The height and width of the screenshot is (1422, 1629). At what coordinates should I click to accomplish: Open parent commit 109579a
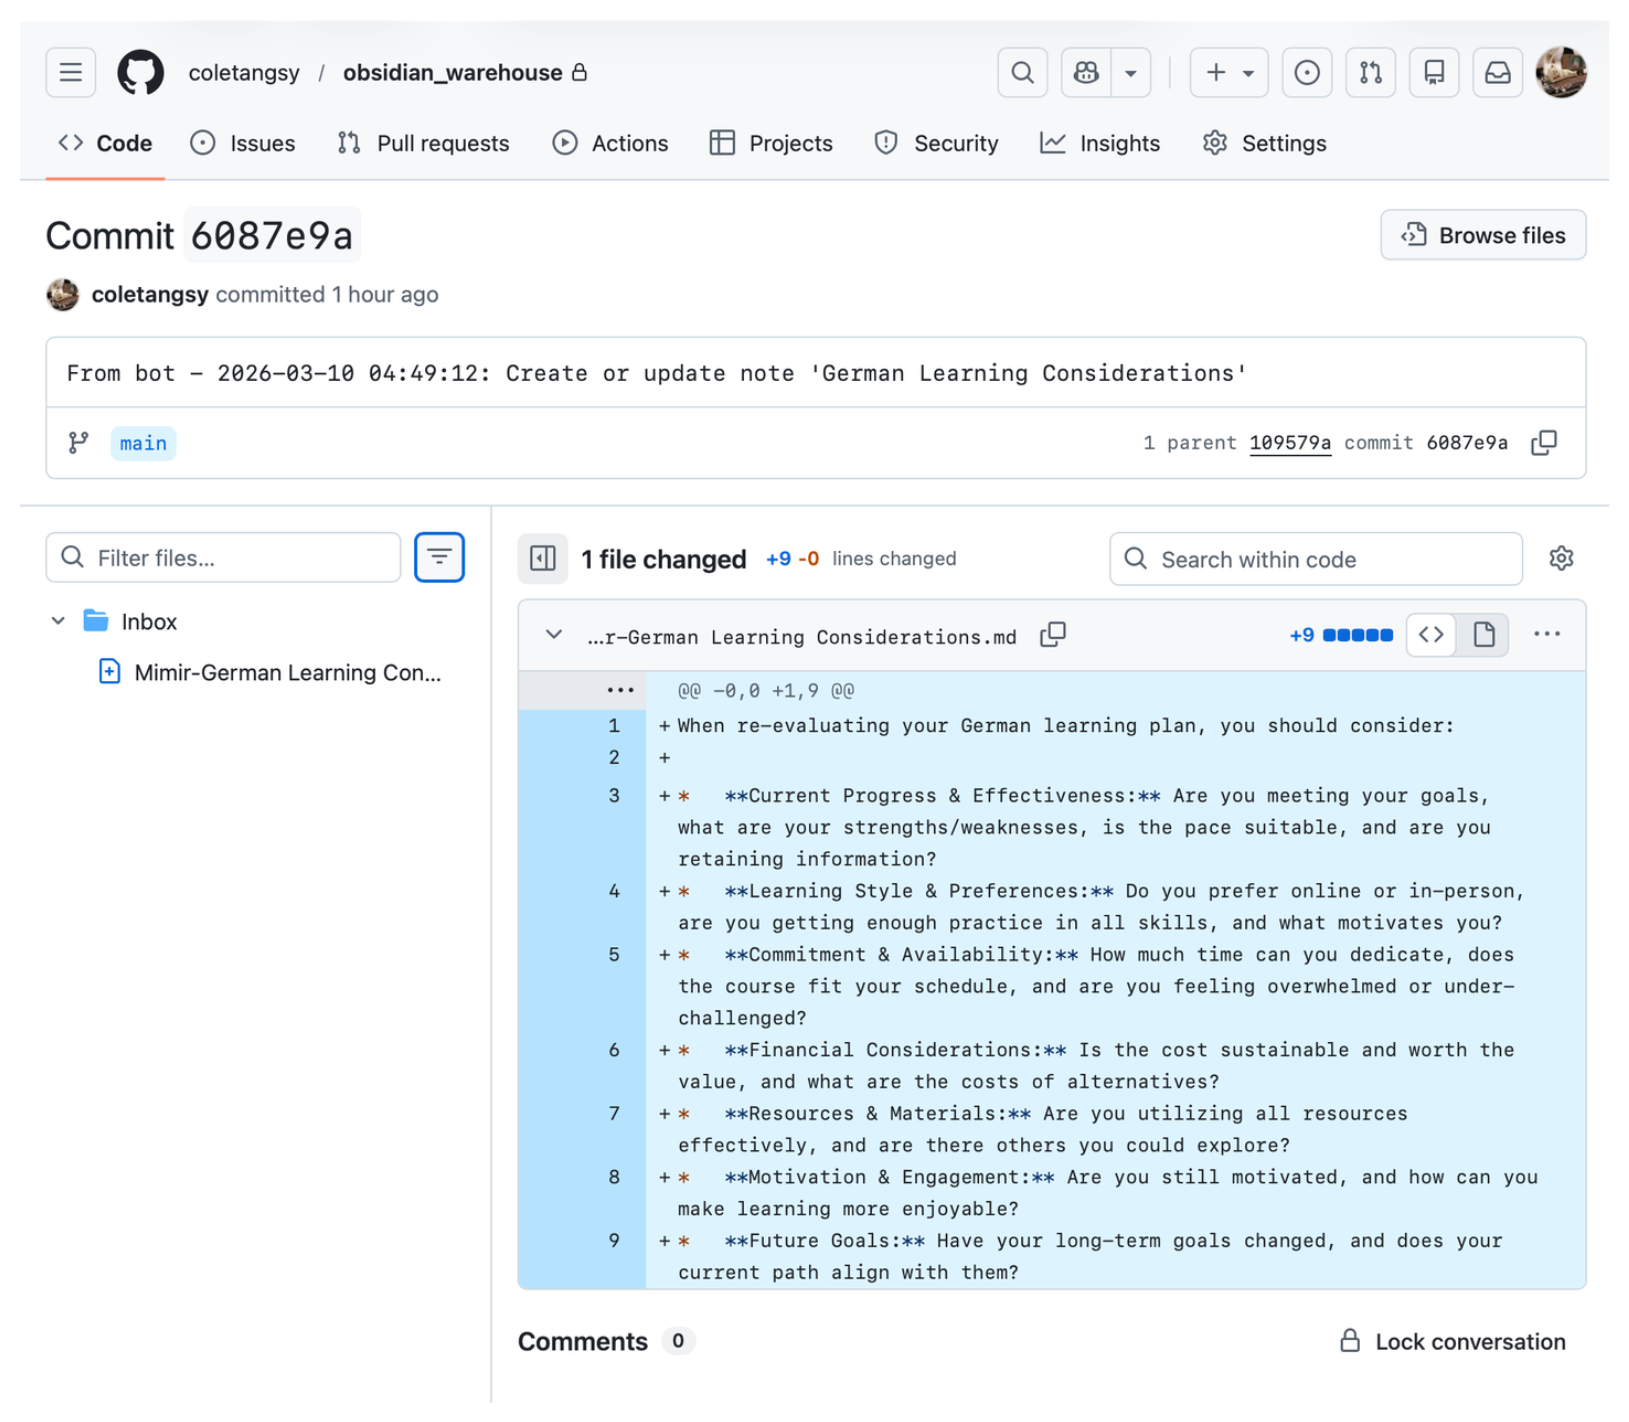[1290, 443]
